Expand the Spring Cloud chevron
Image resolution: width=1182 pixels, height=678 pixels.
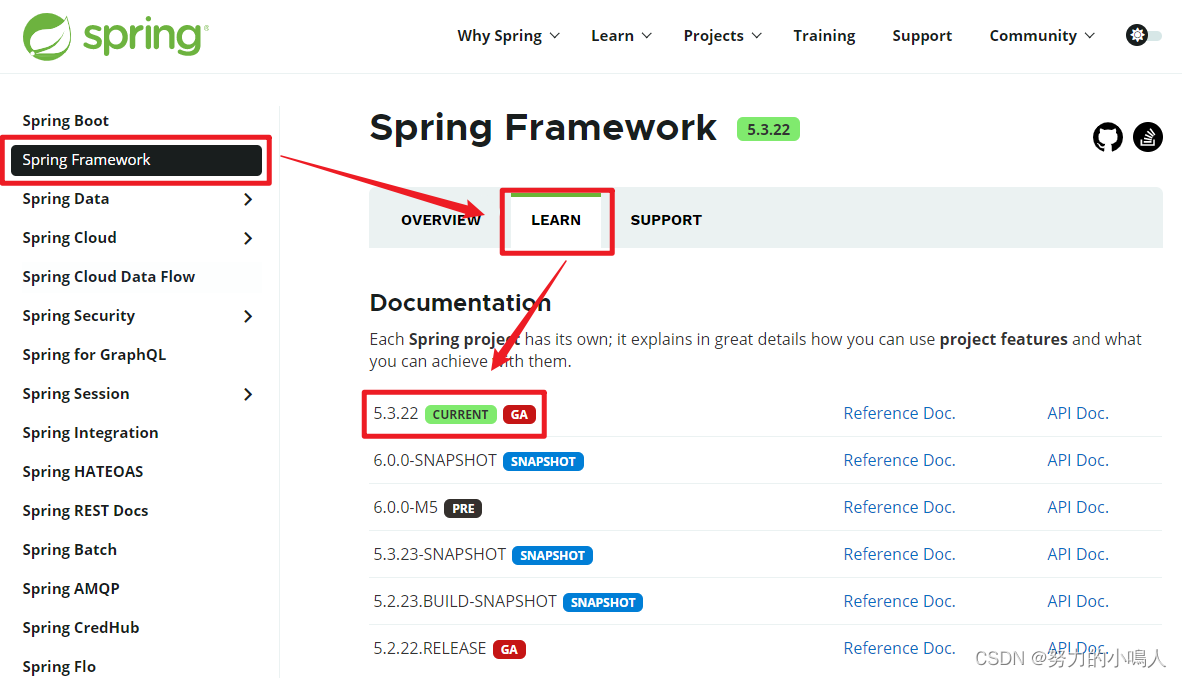(248, 238)
